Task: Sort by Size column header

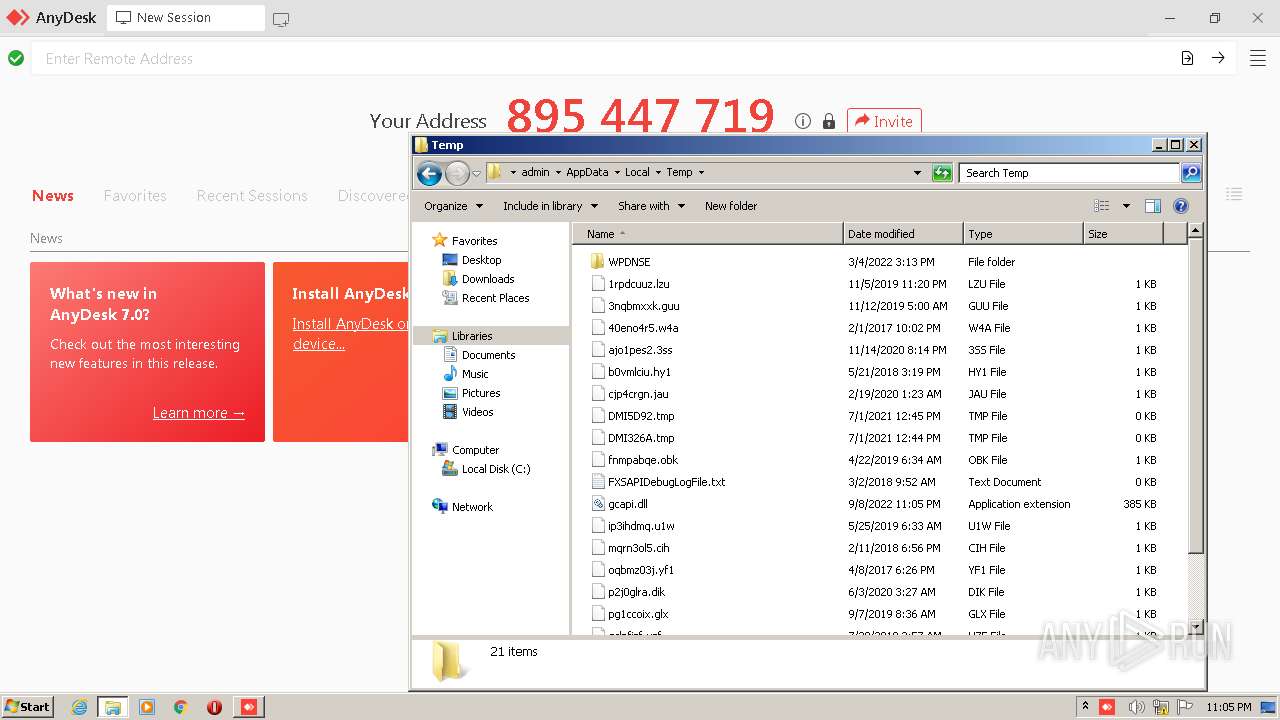Action: click(1123, 234)
